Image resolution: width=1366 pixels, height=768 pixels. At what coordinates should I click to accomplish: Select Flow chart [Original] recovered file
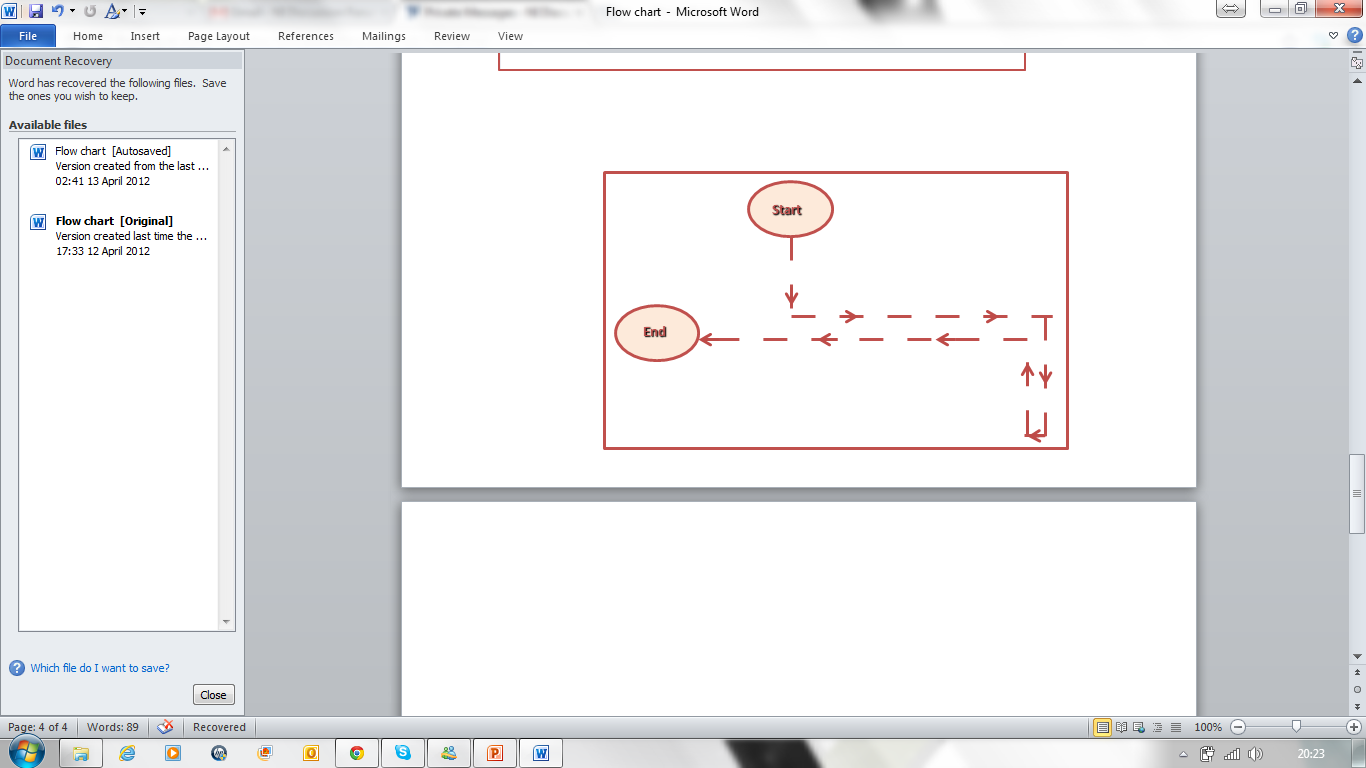point(120,236)
